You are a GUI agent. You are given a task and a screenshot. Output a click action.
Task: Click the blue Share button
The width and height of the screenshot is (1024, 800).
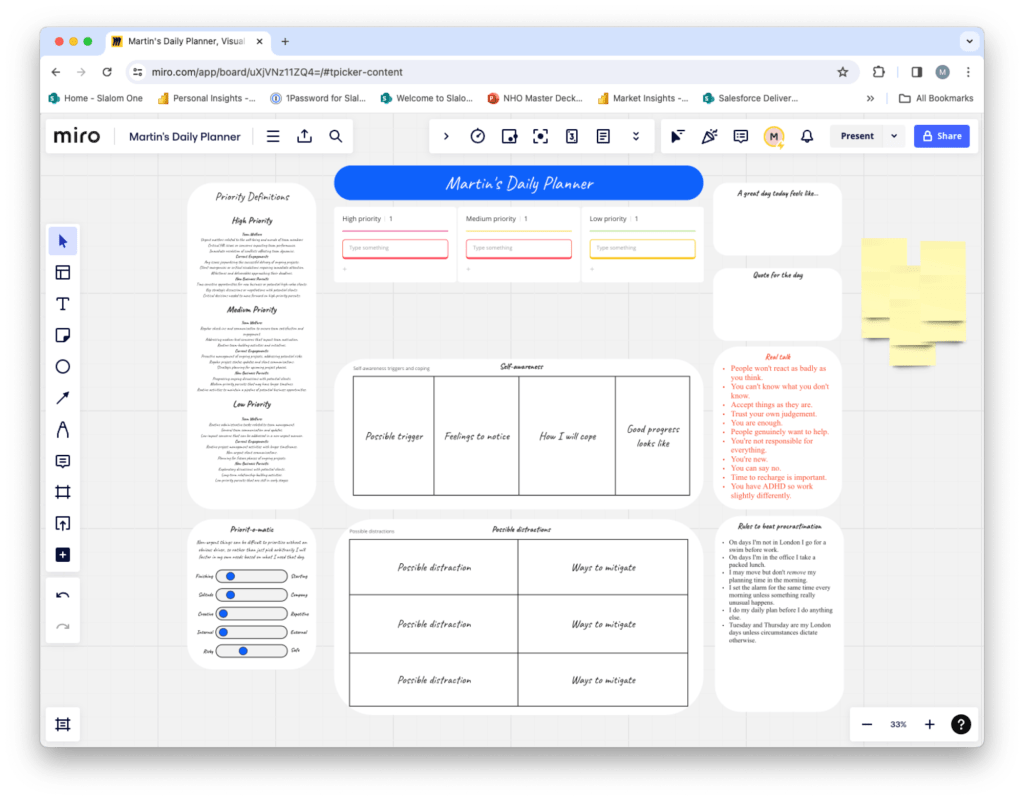941,136
